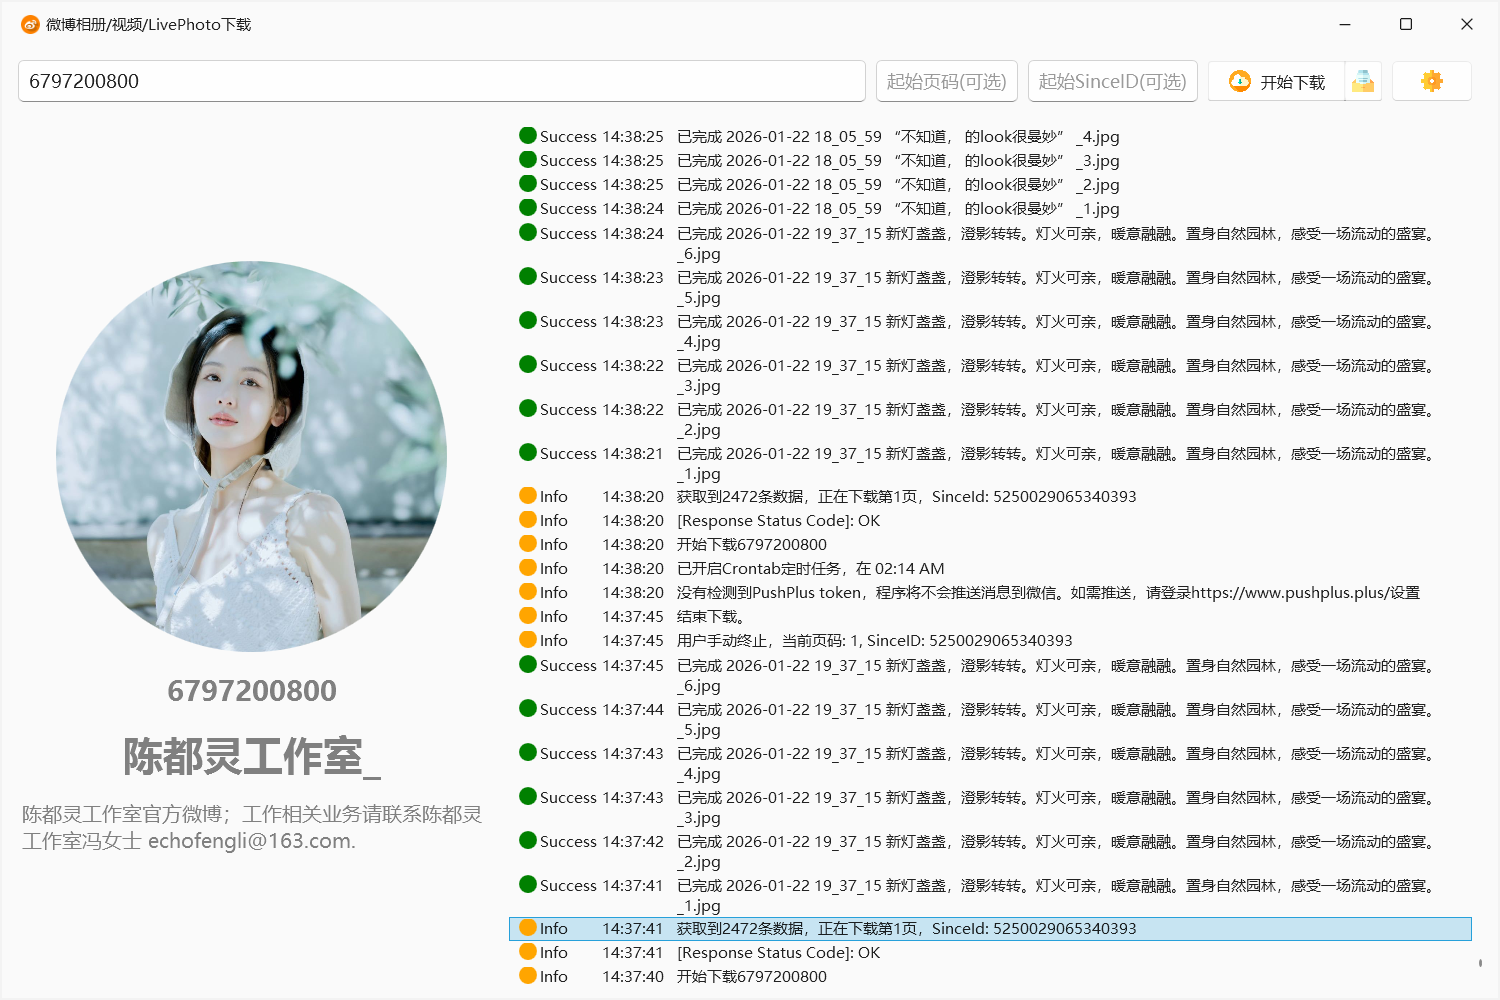The width and height of the screenshot is (1500, 1000).
Task: Click the green icon of the 14:37:43 _4.jpg row
Action: pyautogui.click(x=528, y=752)
